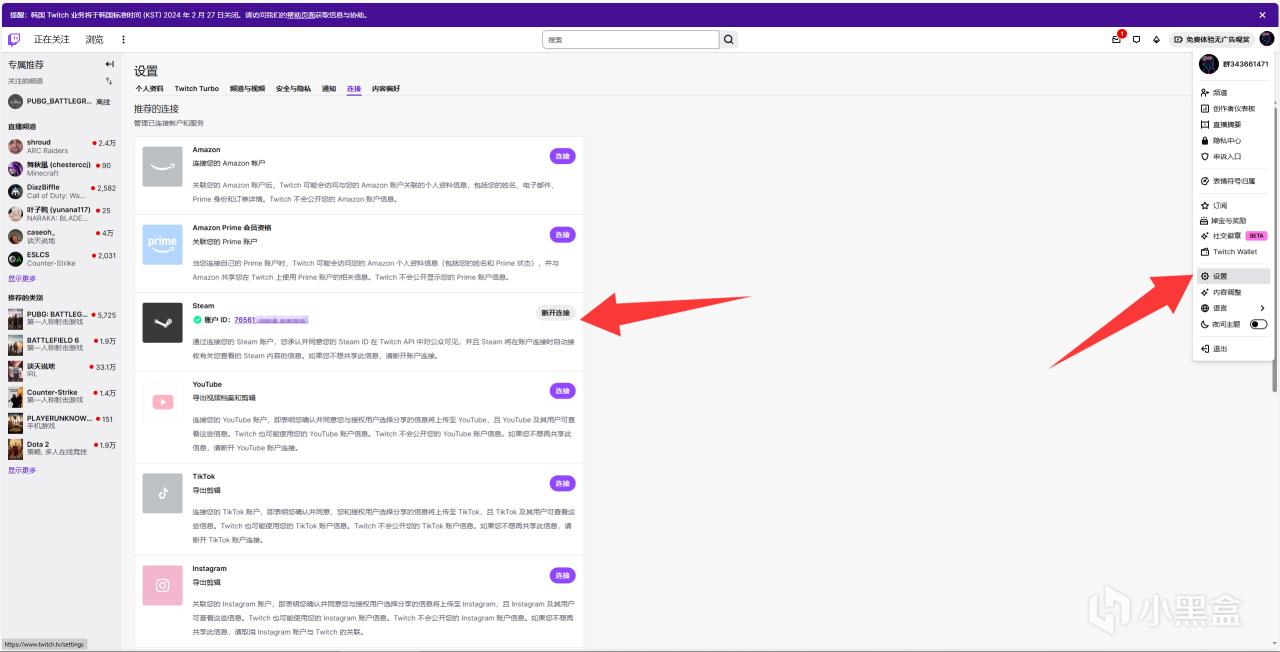The width and height of the screenshot is (1280, 652).
Task: Switch to the 通知 tab
Action: coord(329,89)
